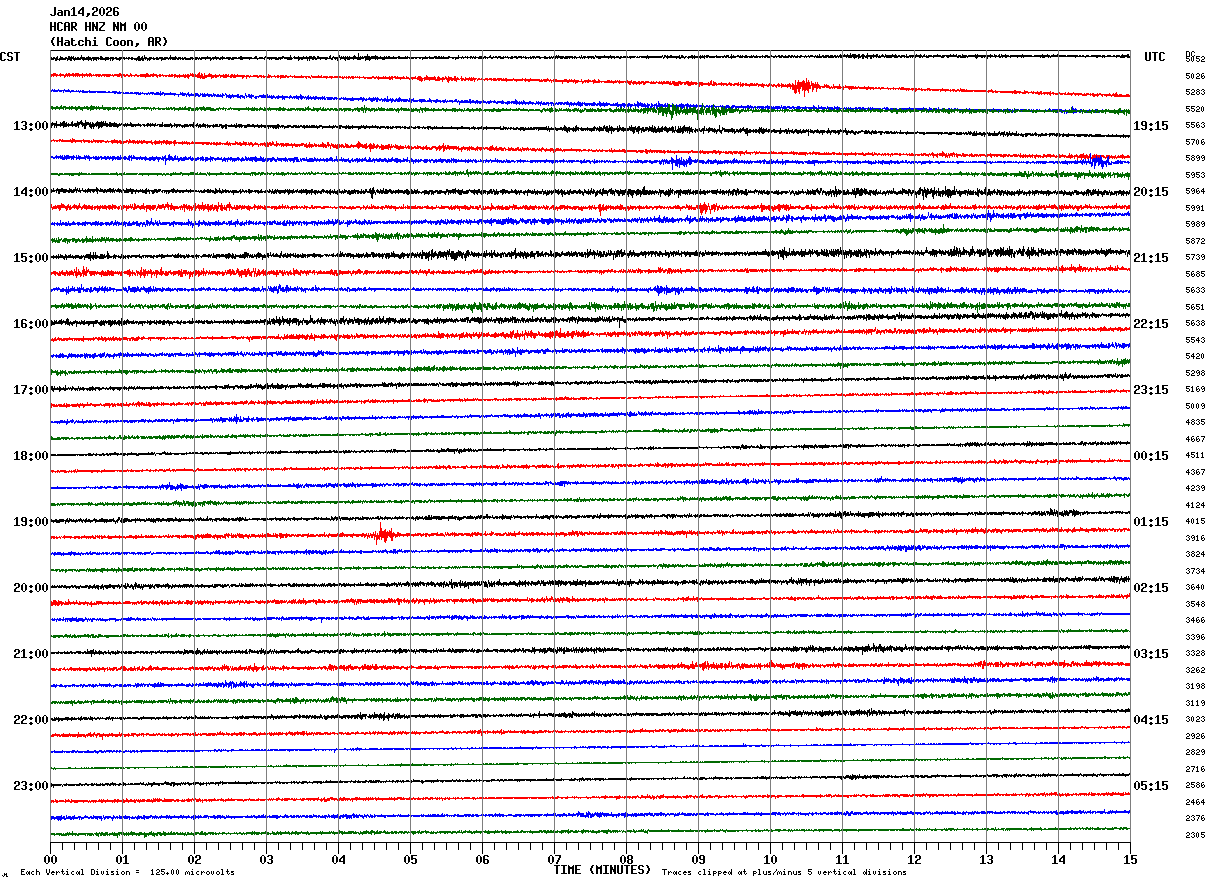Click the 13:00 CST time label
1210x886 pixels.
[x=30, y=126]
